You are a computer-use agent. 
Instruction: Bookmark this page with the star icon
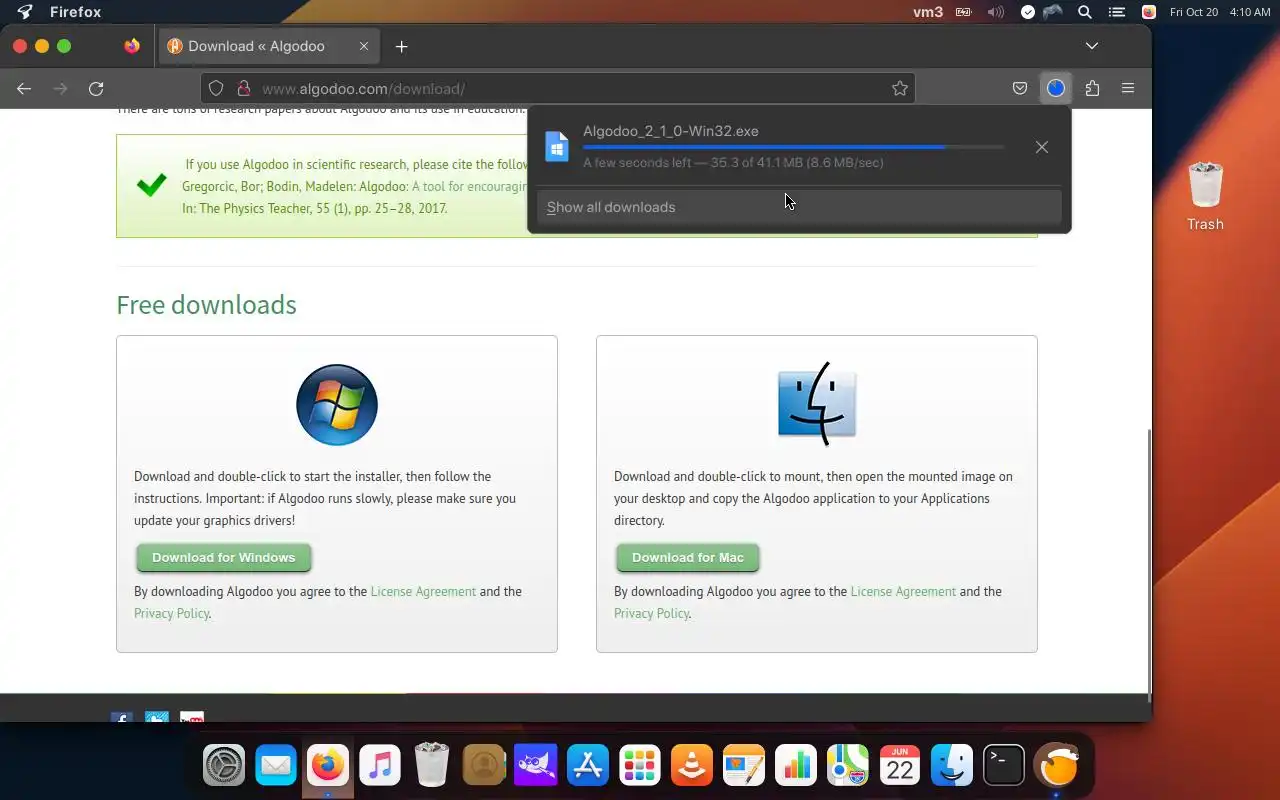click(x=900, y=88)
